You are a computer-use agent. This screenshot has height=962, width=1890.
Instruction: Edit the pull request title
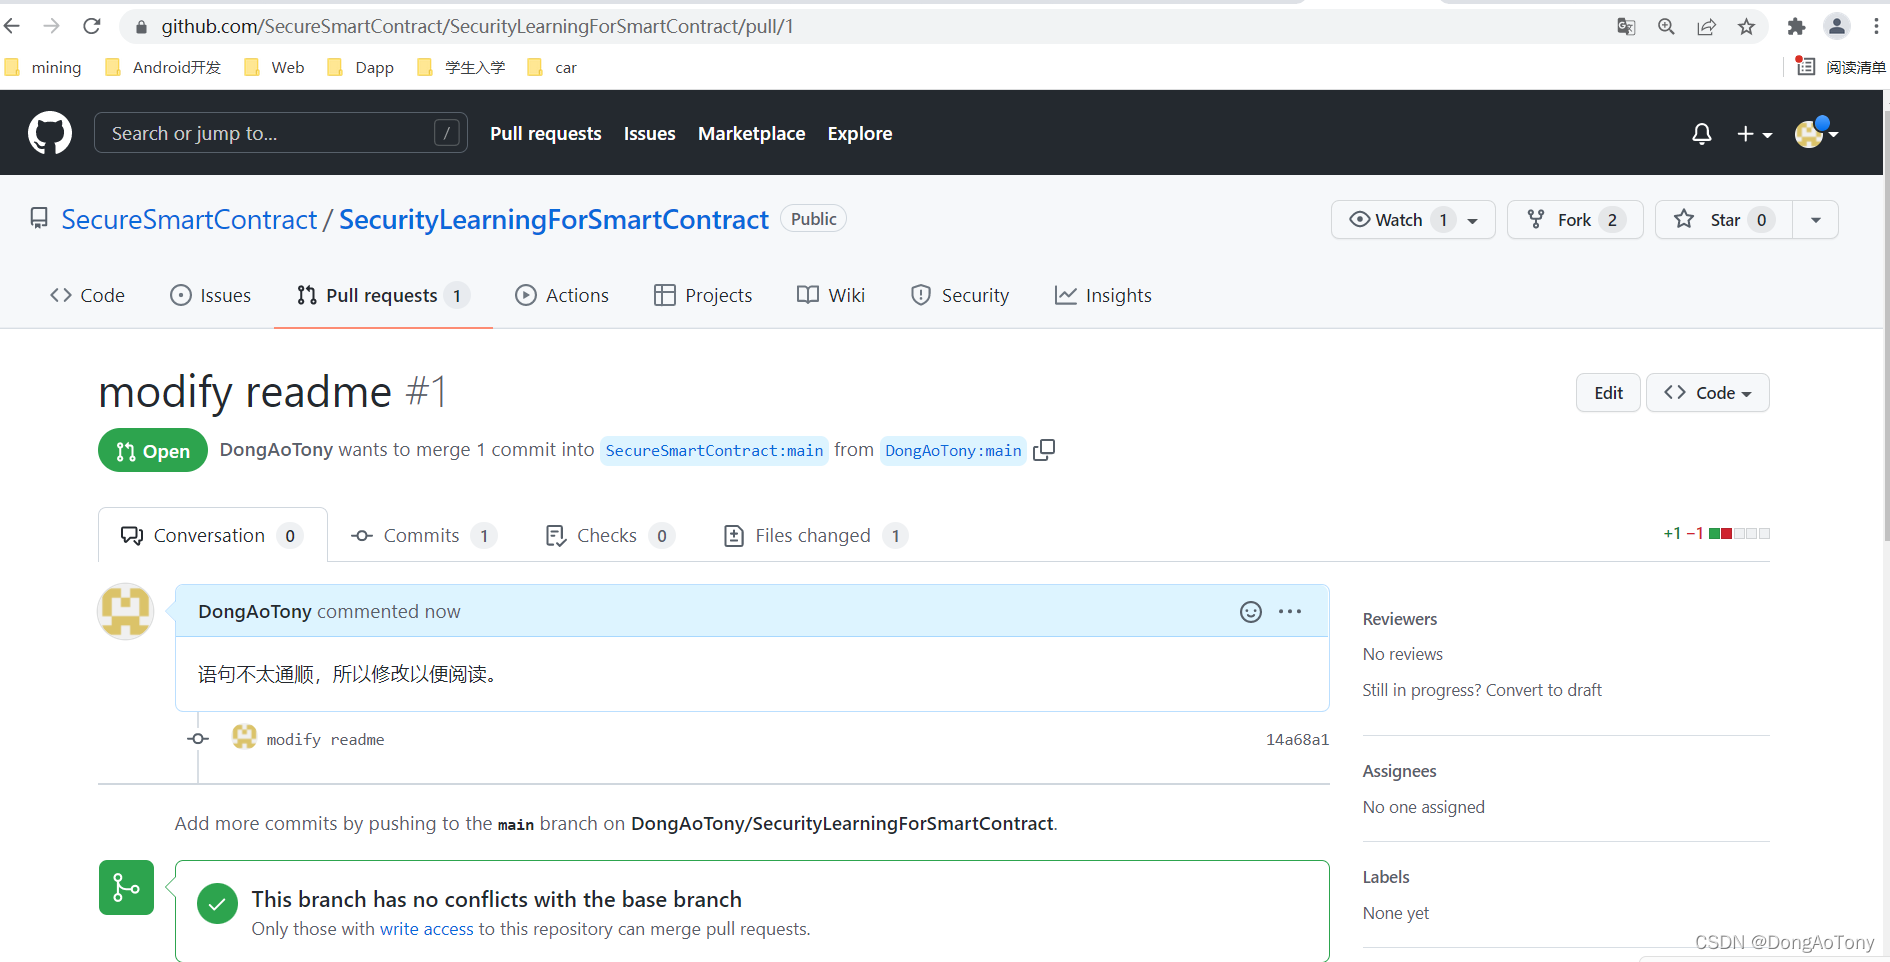(x=1608, y=393)
